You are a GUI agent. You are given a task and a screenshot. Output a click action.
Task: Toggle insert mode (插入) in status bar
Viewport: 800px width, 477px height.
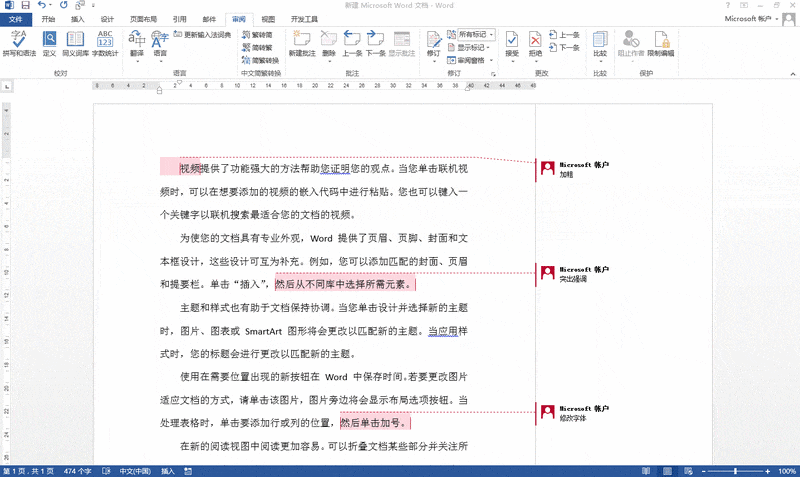coord(167,470)
